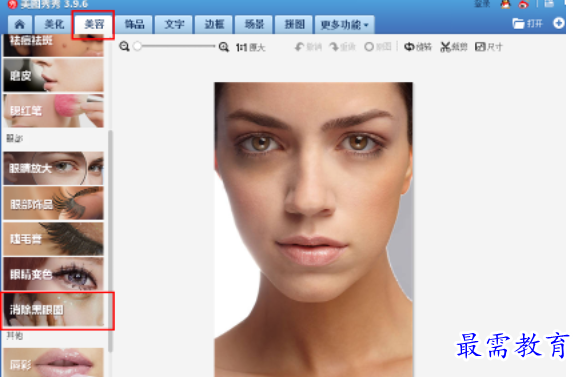Switch to the 美化 tab
Viewport: 578px width, 377px height.
[54, 24]
